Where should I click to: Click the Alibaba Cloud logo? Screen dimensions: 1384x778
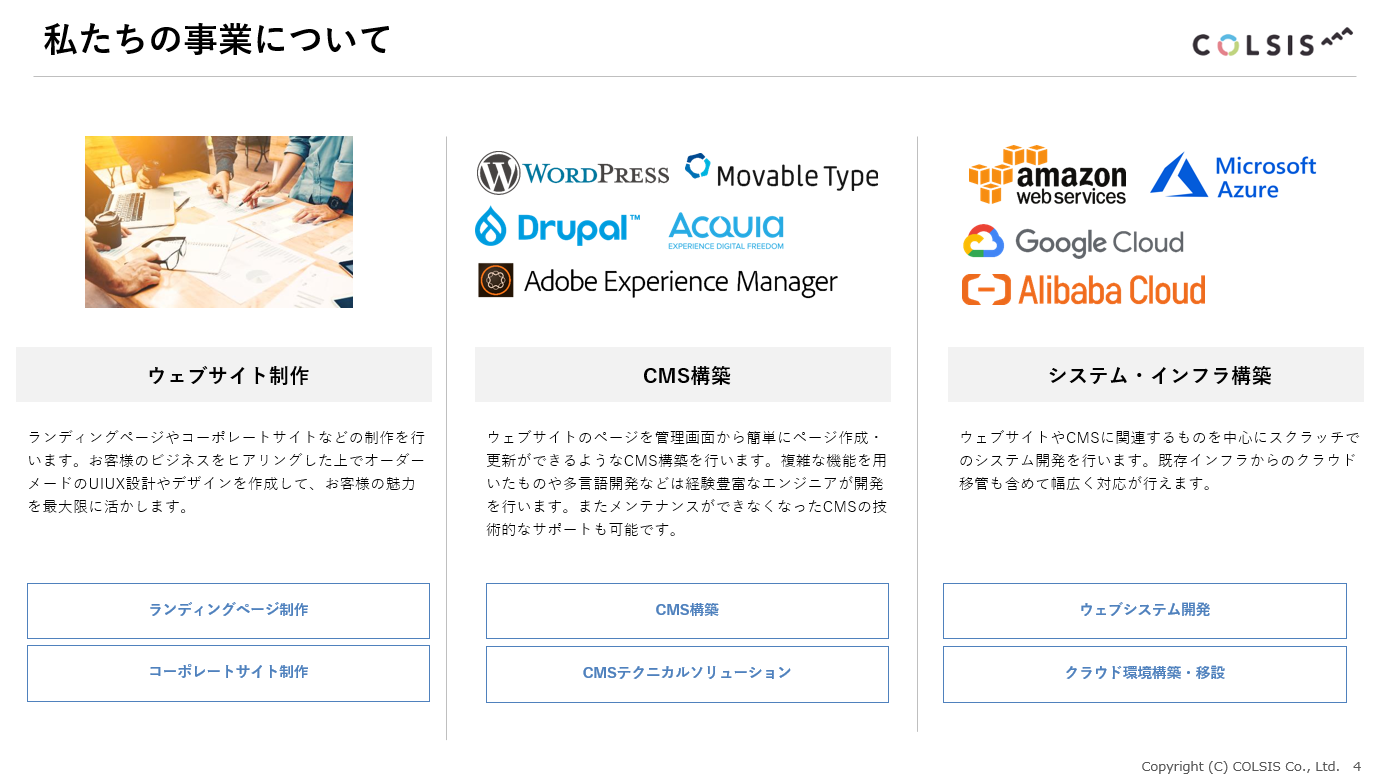tap(1083, 290)
